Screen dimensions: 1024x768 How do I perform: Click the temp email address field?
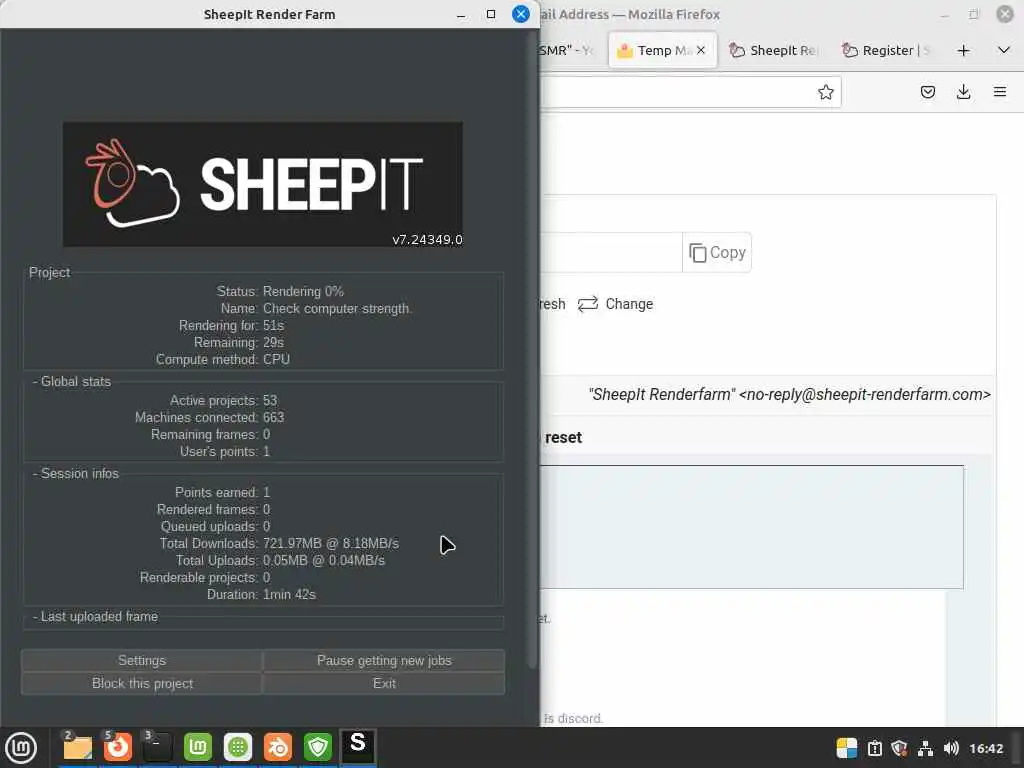pos(611,252)
